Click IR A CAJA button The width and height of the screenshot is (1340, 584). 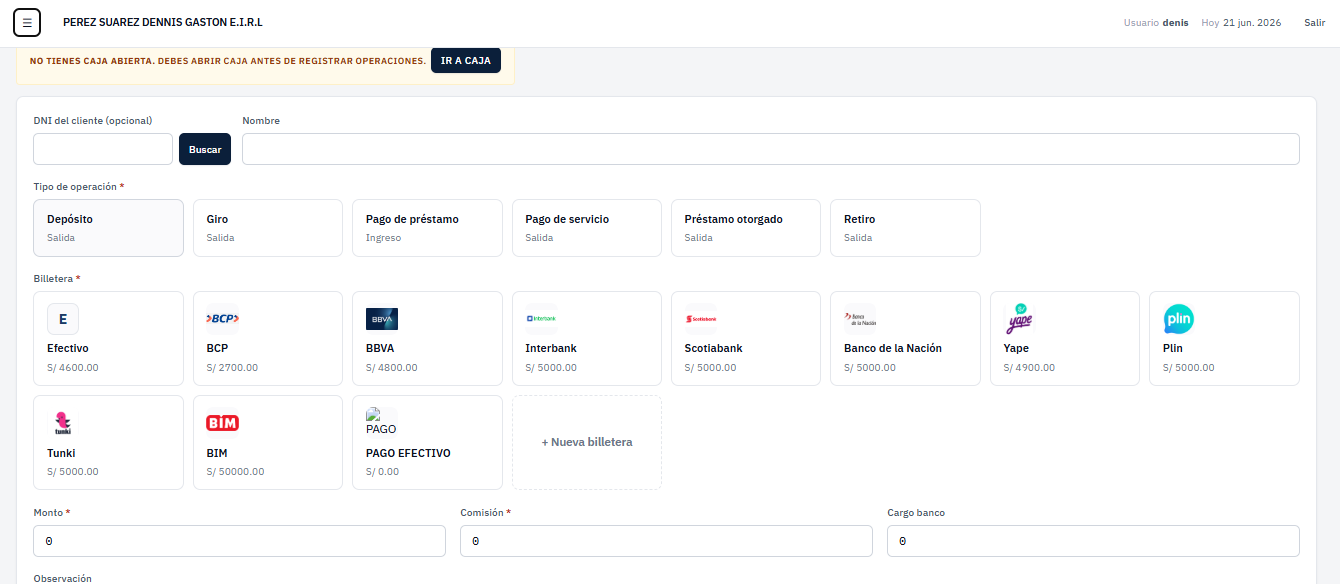click(466, 60)
